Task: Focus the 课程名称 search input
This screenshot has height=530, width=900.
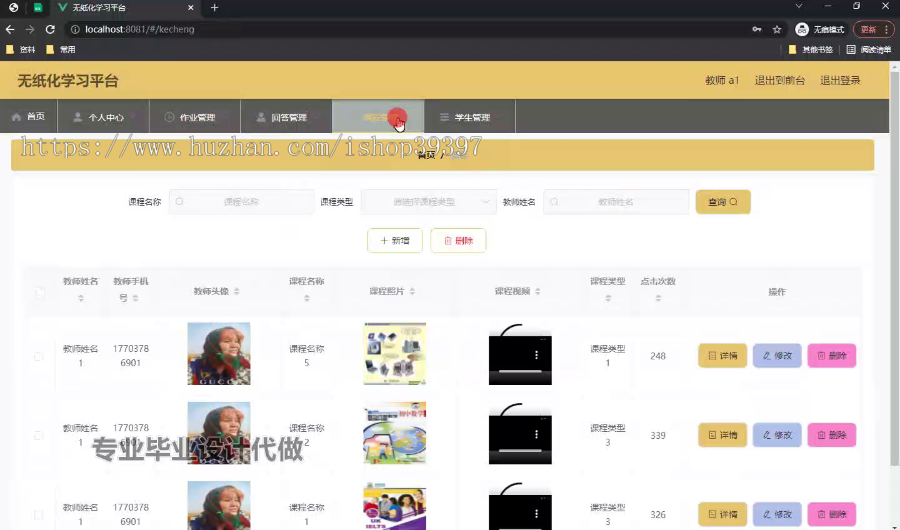Action: [x=242, y=202]
